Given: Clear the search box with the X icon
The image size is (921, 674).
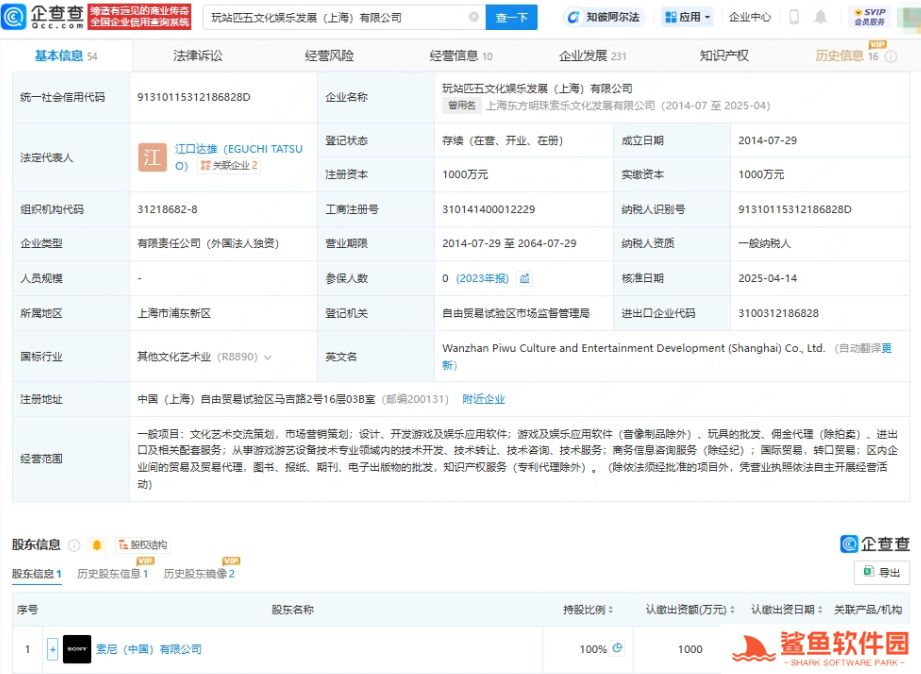Looking at the screenshot, I should (473, 17).
